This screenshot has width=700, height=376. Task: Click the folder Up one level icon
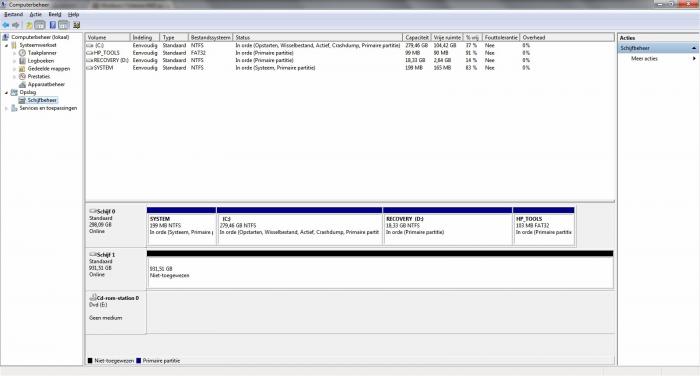[29, 25]
